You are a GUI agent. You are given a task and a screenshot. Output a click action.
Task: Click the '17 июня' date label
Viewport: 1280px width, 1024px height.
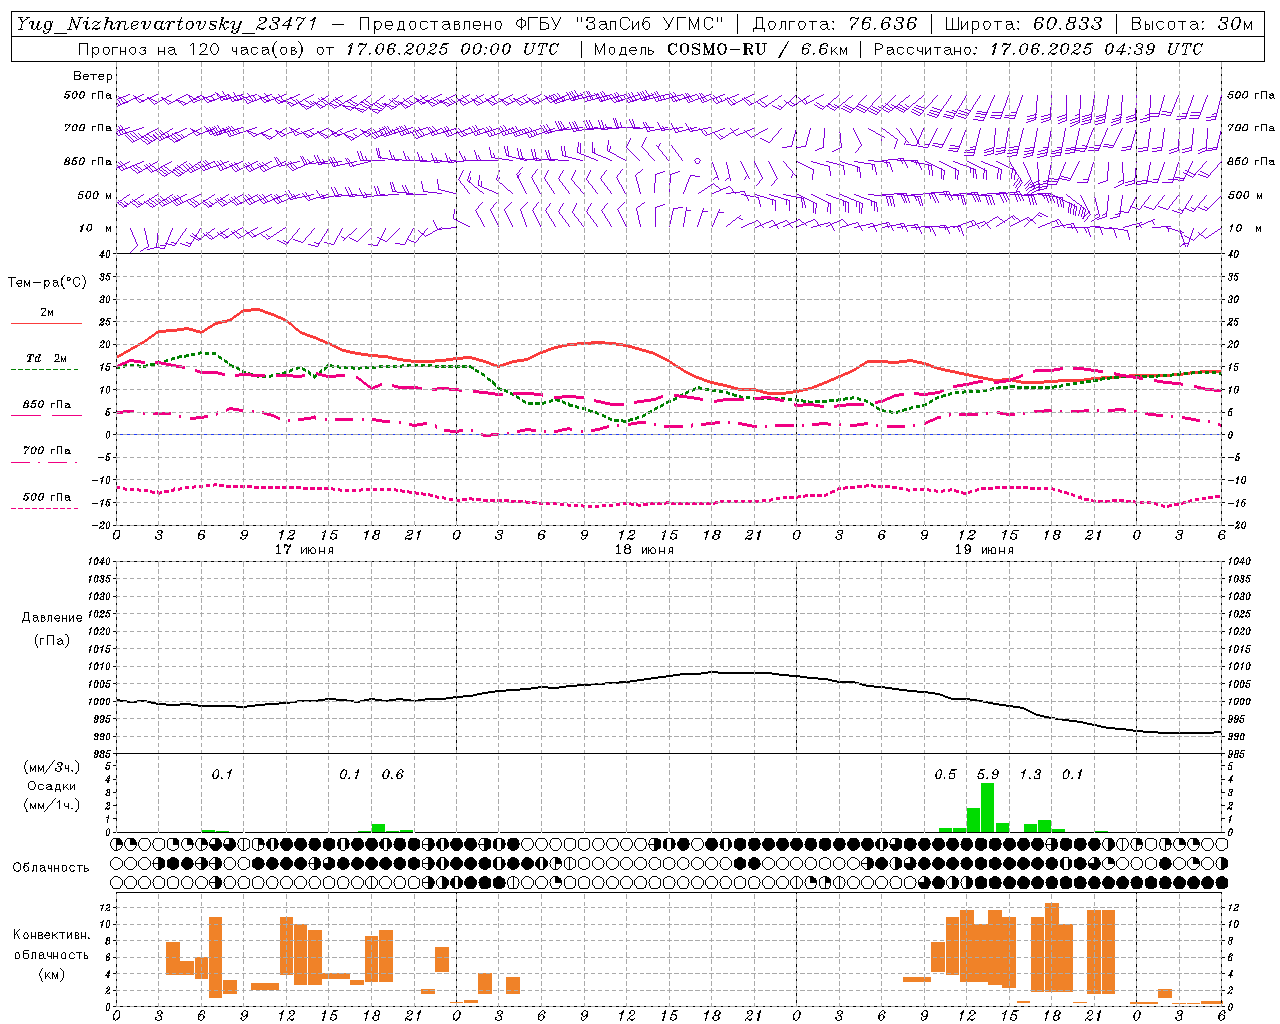point(304,550)
